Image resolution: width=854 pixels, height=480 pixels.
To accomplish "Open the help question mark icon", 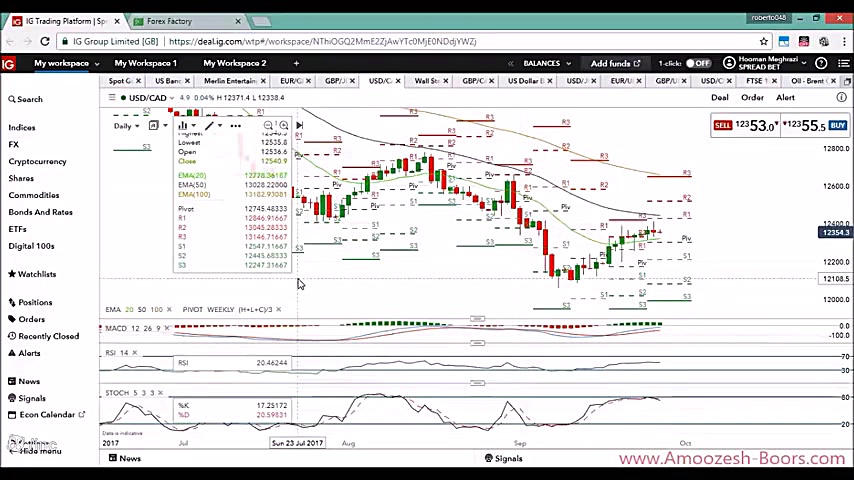I will (x=821, y=63).
